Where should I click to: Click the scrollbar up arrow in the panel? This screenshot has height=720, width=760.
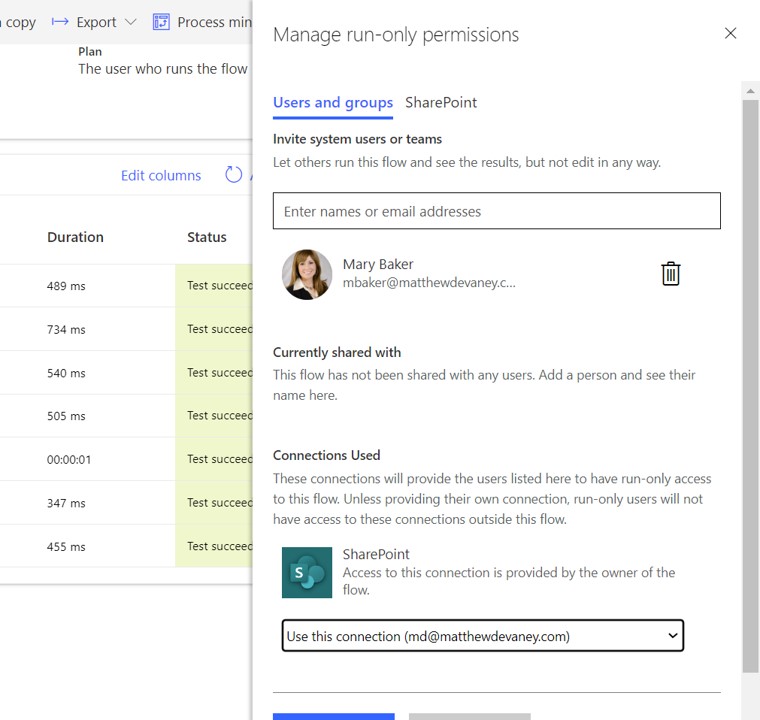point(751,91)
